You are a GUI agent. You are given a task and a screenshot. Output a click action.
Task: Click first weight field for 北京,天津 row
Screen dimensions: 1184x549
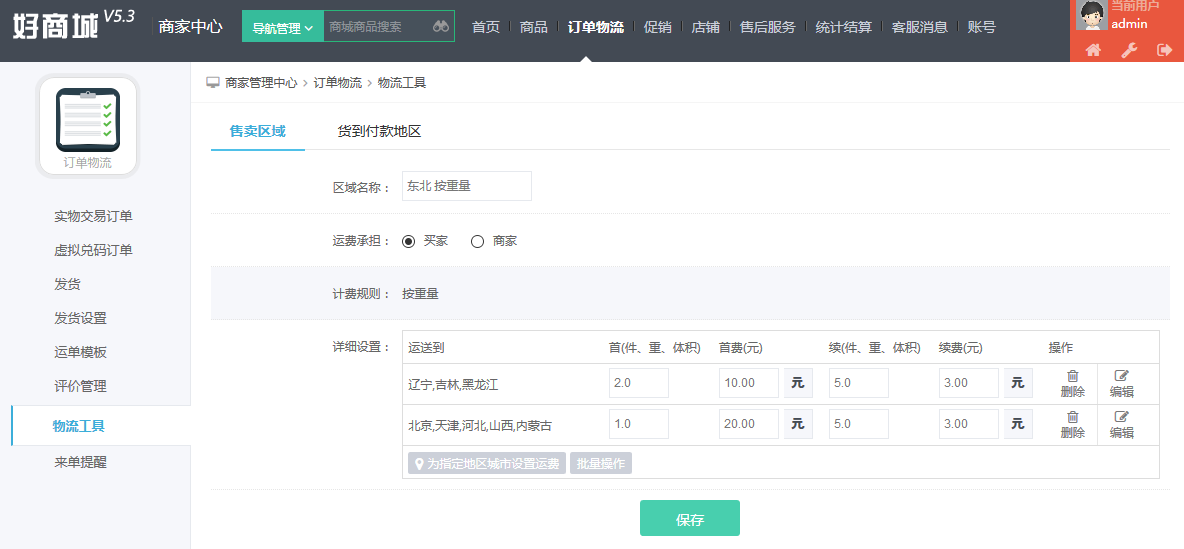click(639, 424)
